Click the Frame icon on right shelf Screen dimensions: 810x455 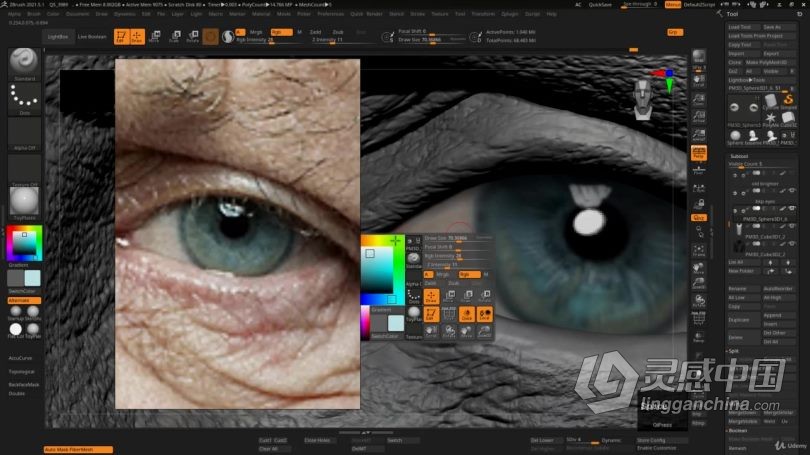pyautogui.click(x=698, y=251)
